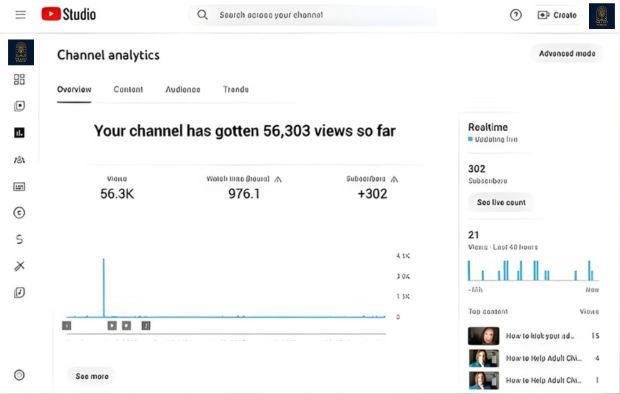Open Dashboard from the sidebar

[x=19, y=80]
